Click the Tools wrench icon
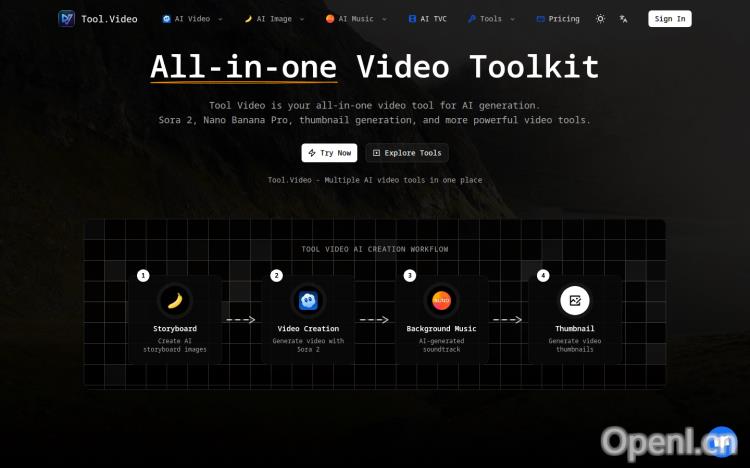This screenshot has width=750, height=468. click(472, 19)
